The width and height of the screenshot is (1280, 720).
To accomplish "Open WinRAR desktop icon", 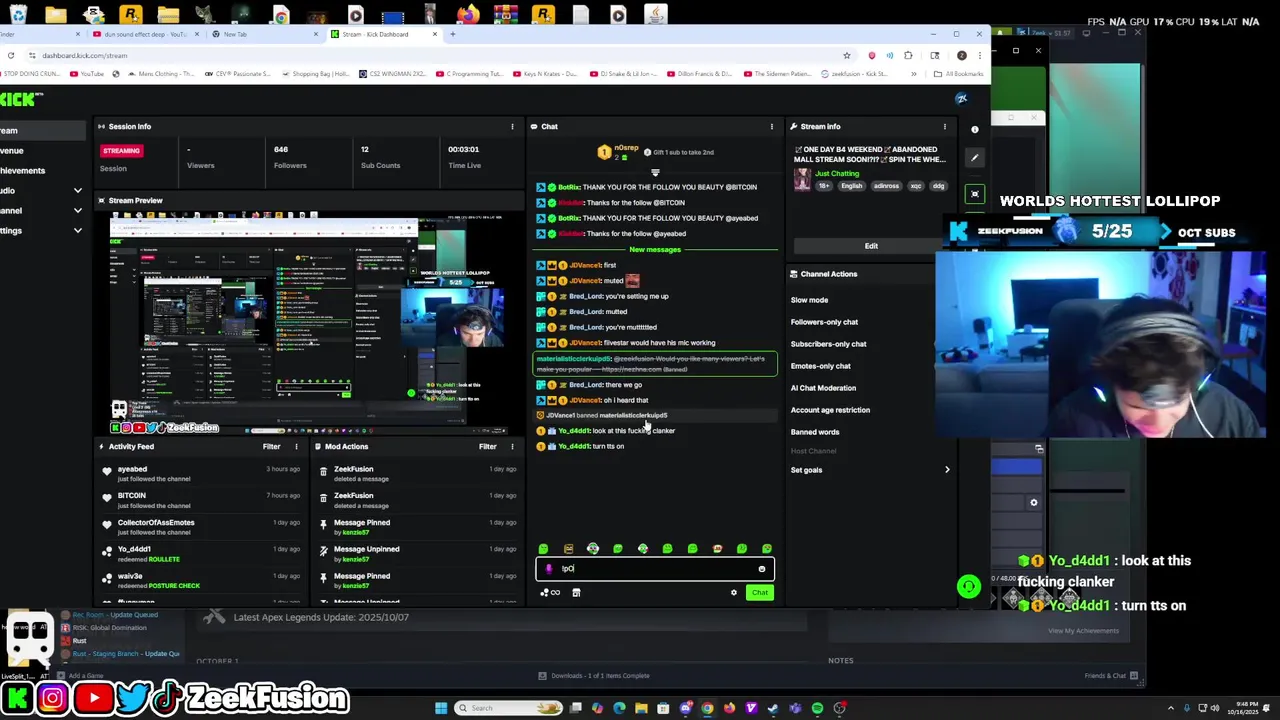I will point(505,14).
